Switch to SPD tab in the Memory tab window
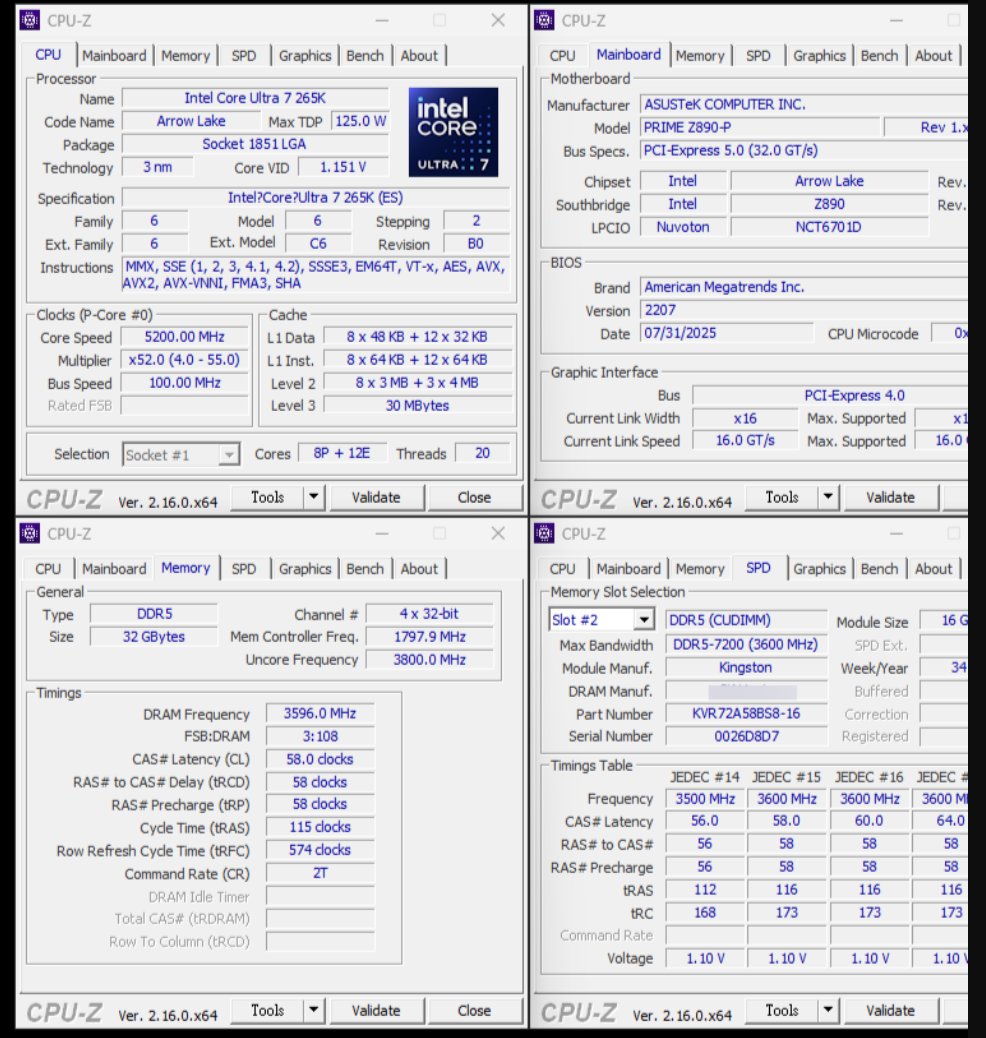 244,569
